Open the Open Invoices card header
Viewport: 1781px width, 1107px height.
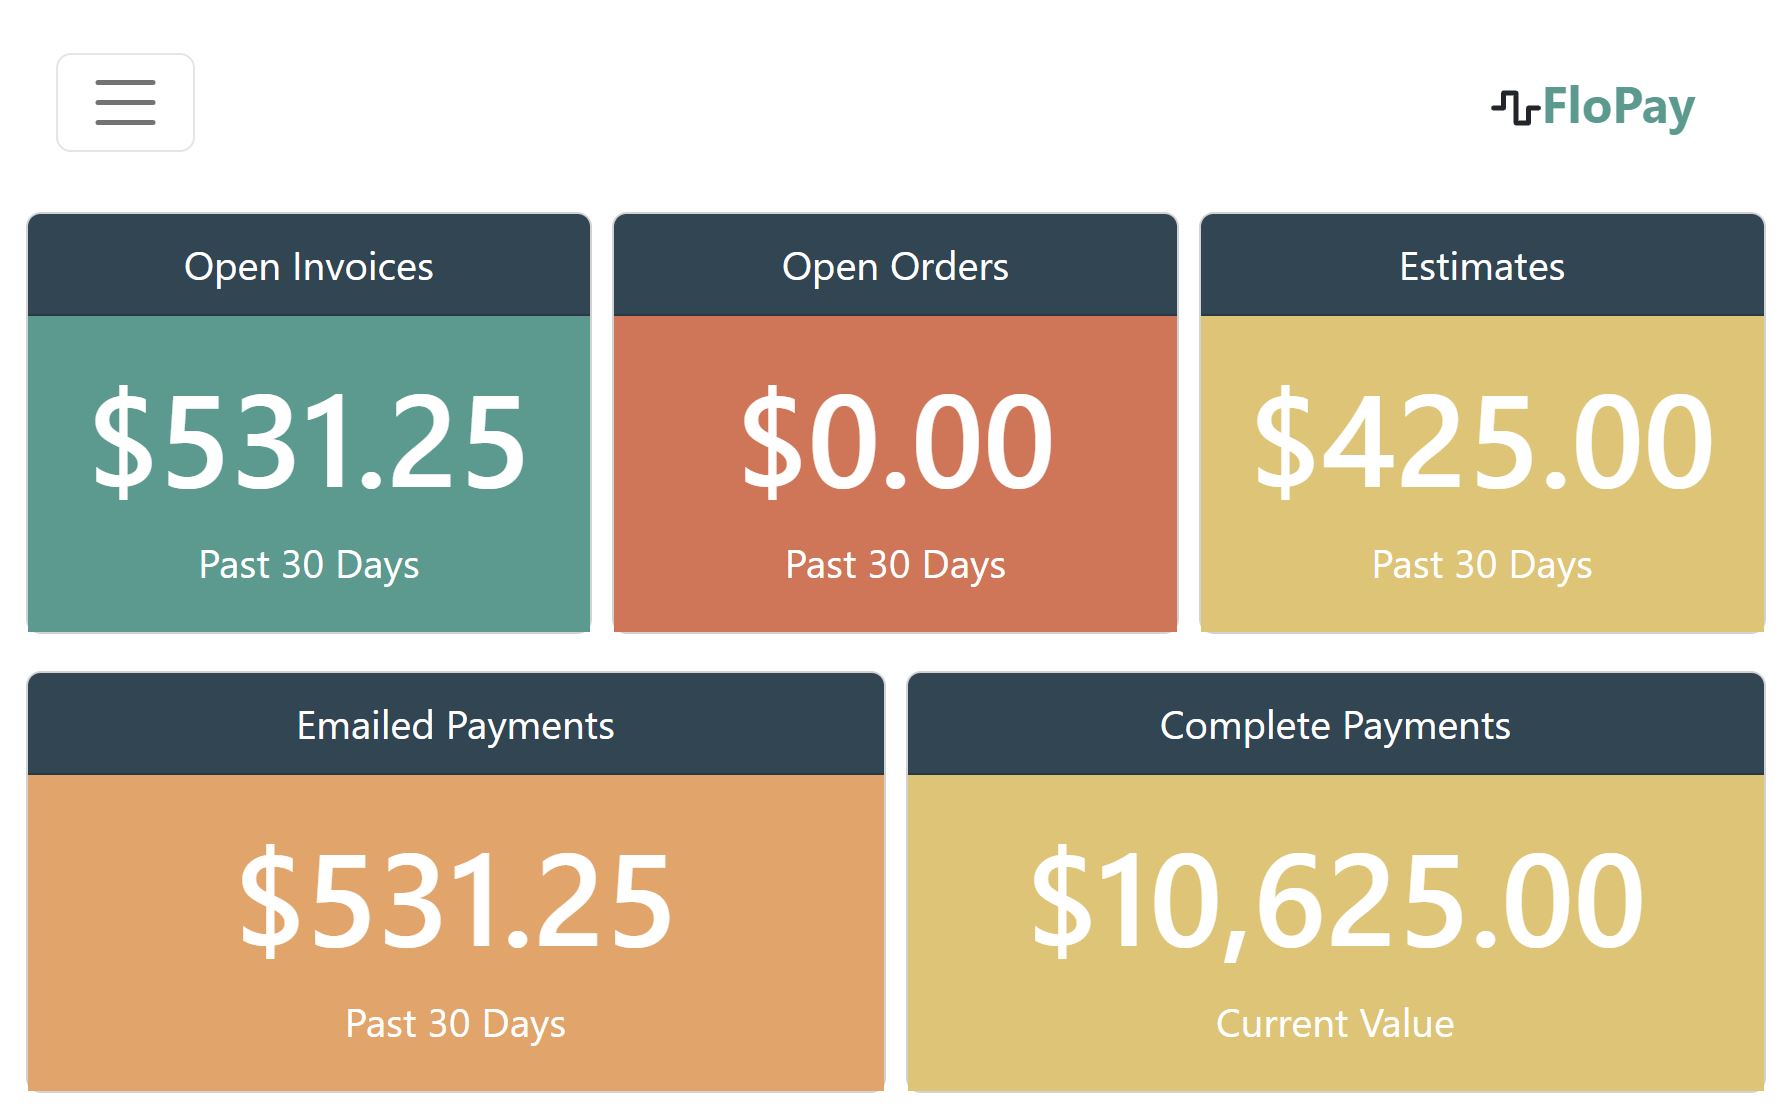309,266
